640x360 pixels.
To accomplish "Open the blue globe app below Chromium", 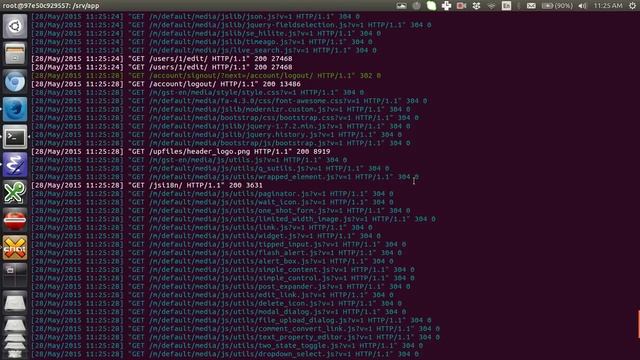I will (x=15, y=109).
